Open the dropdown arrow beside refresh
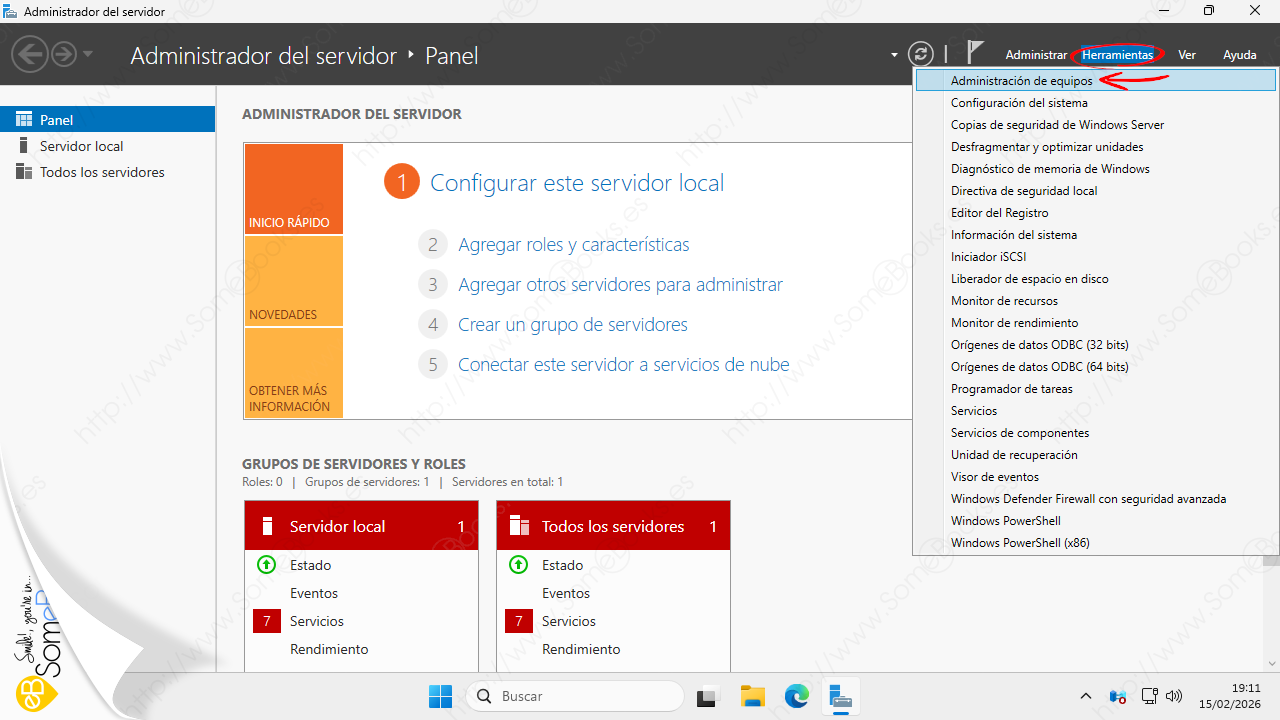This screenshot has width=1280, height=720. click(x=894, y=55)
